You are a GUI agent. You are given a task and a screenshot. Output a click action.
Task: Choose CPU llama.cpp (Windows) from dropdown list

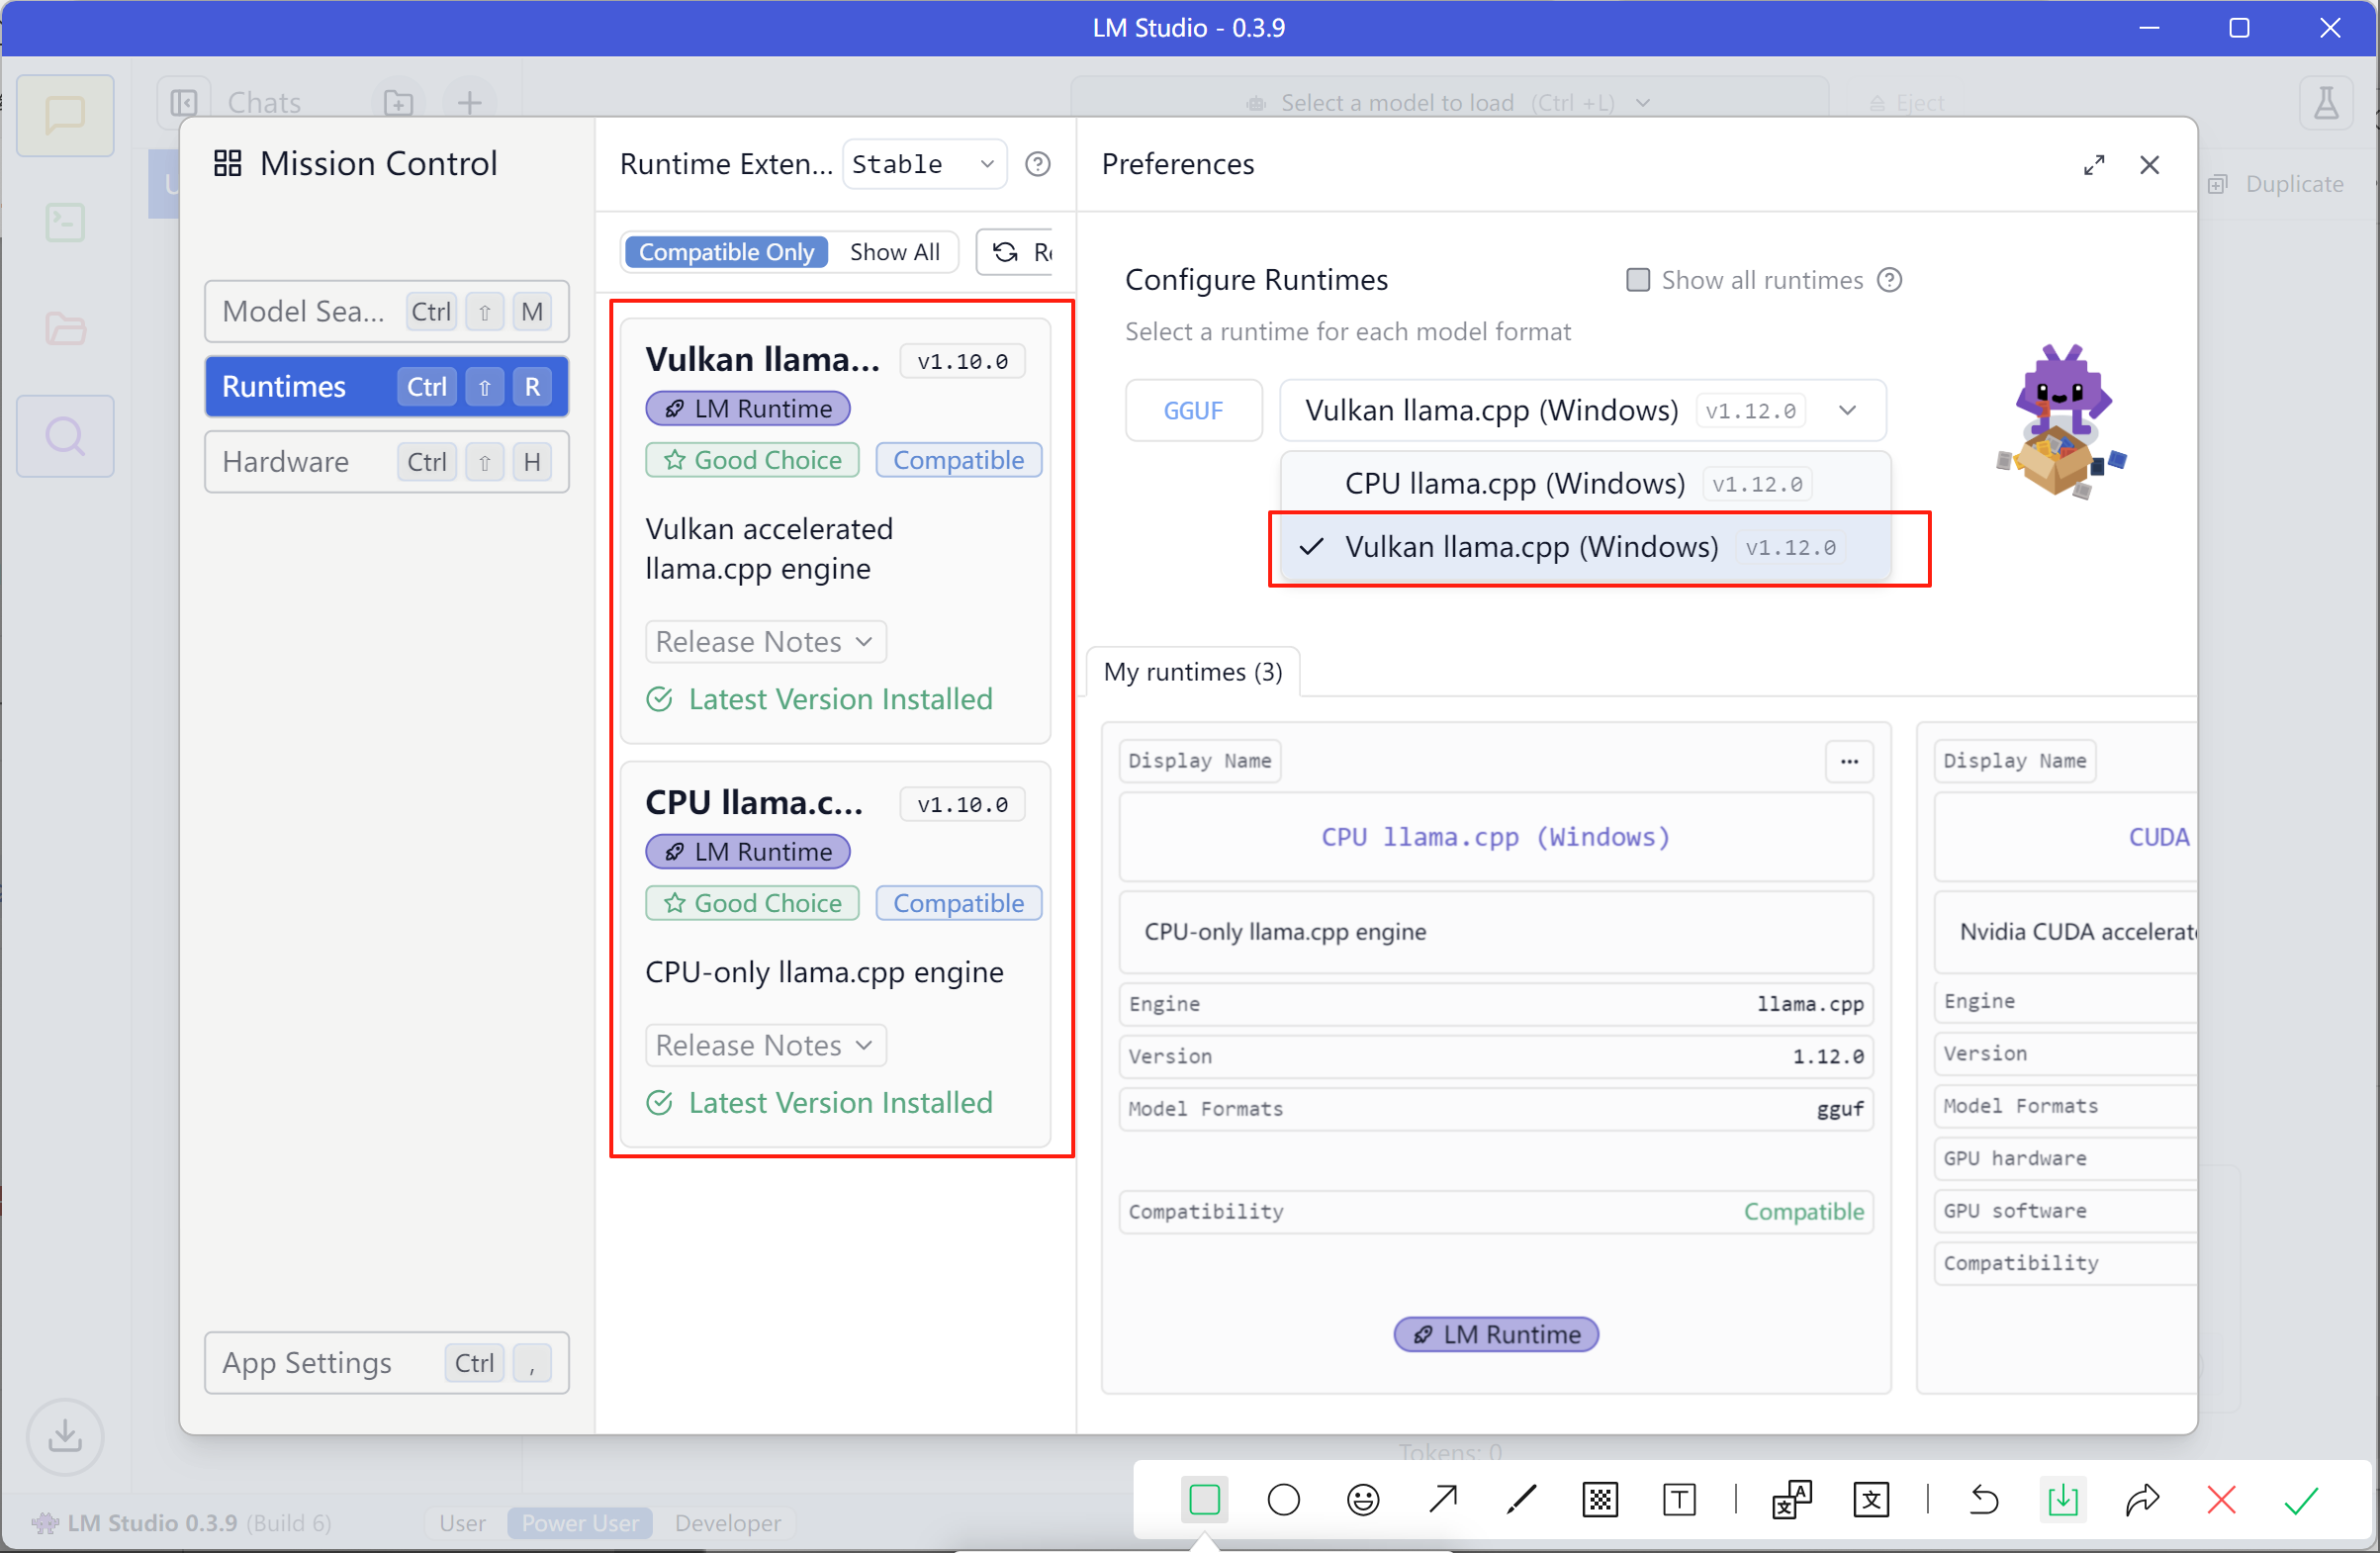[1514, 484]
